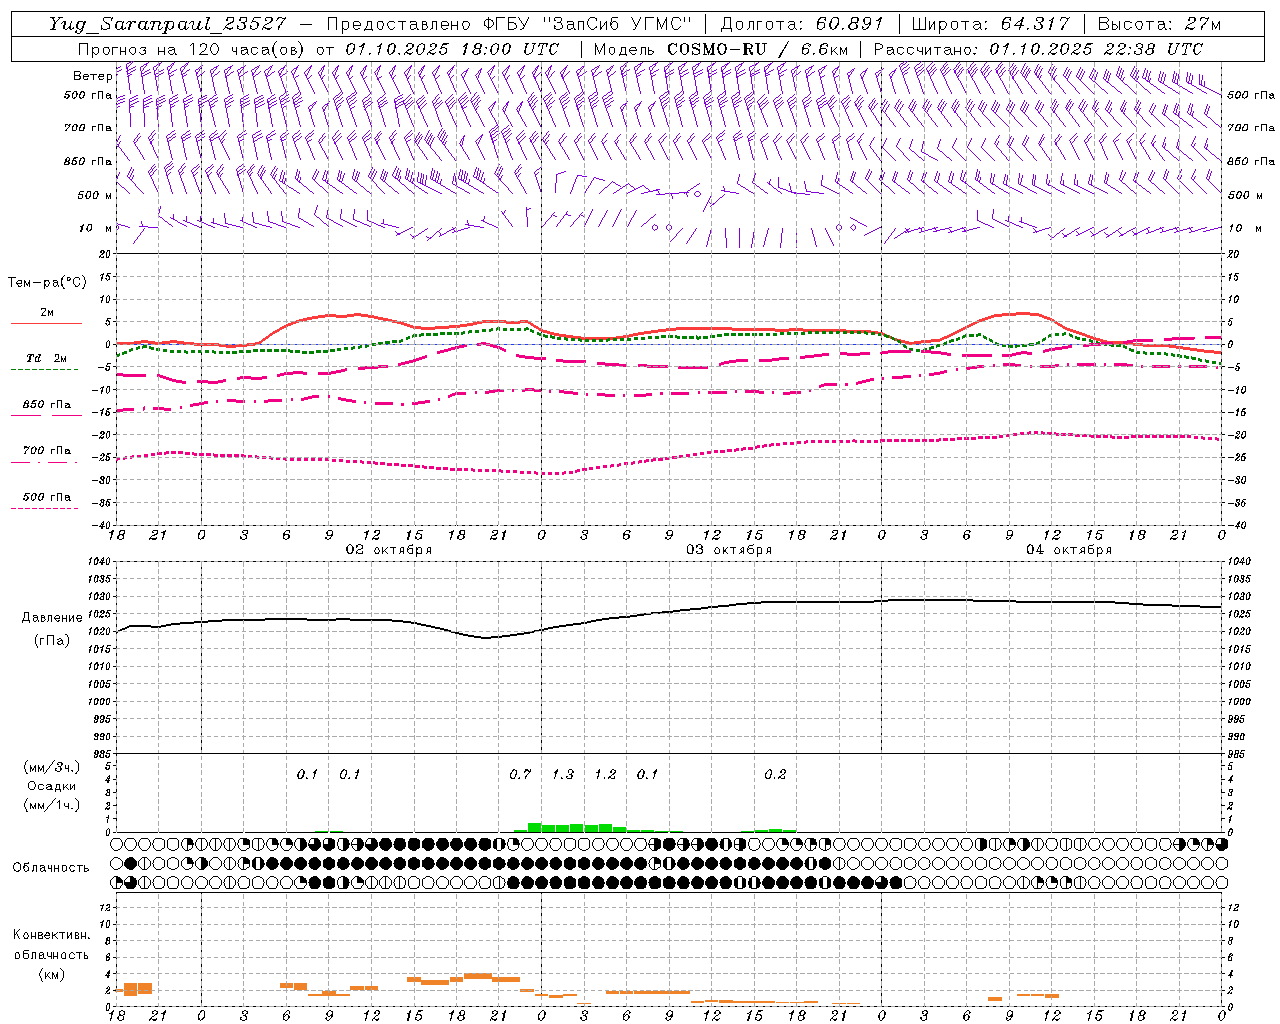
Task: Select the (мм/1ч.) unit label
Action: tap(51, 805)
